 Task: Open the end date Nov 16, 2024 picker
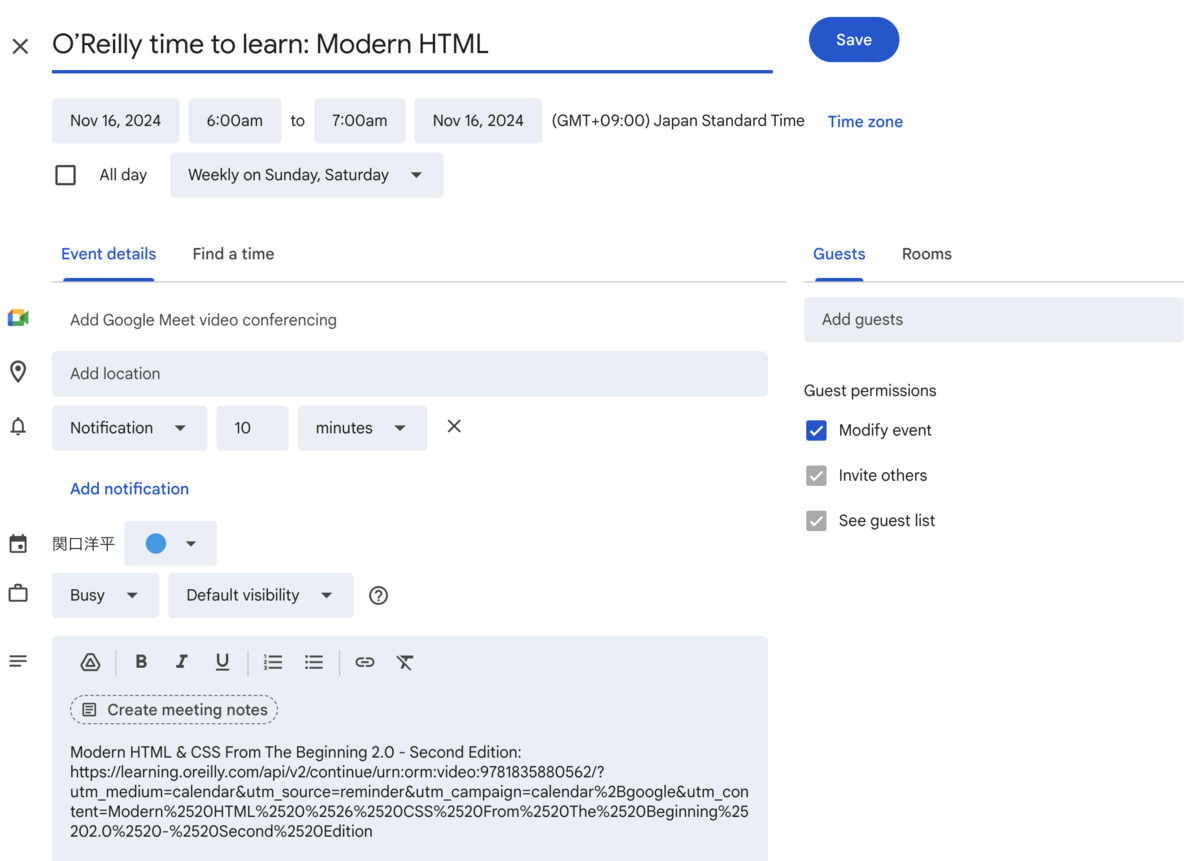click(478, 121)
